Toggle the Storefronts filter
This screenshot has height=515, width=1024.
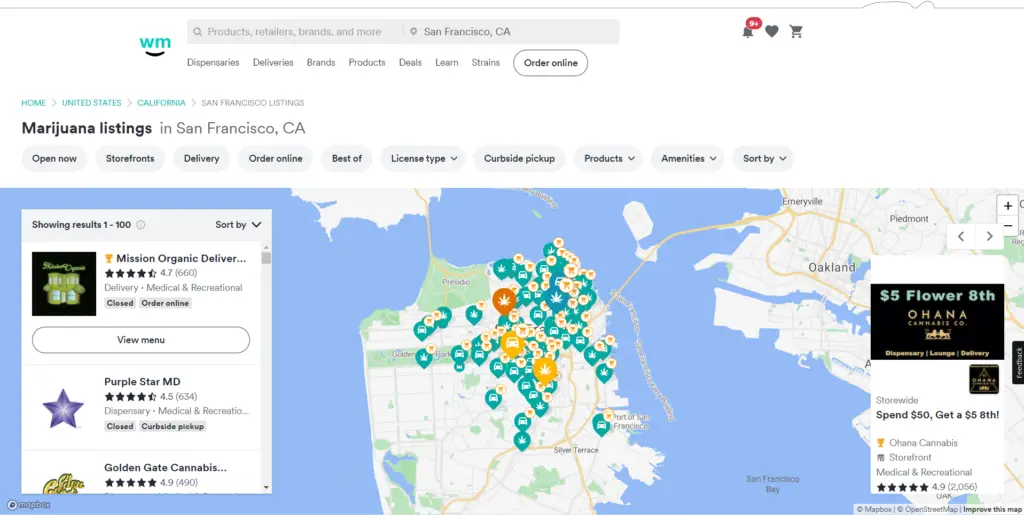(x=130, y=159)
